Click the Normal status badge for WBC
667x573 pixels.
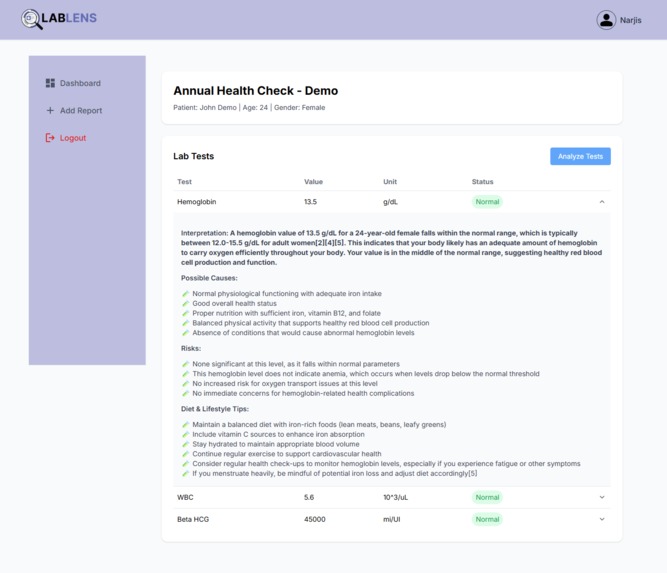pos(487,497)
